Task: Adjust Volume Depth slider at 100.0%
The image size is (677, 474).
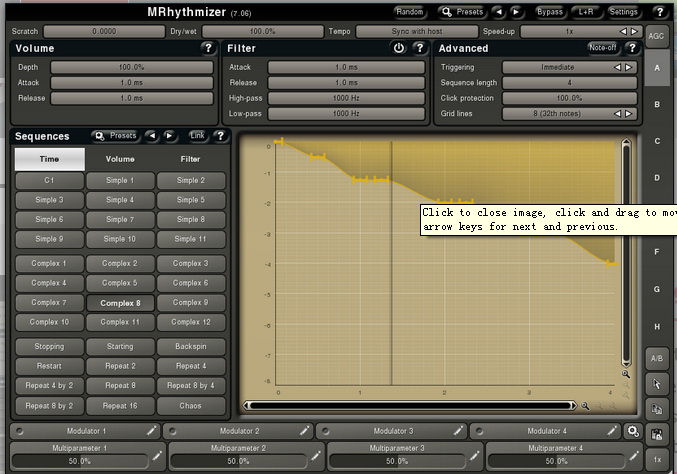Action: pos(132,67)
